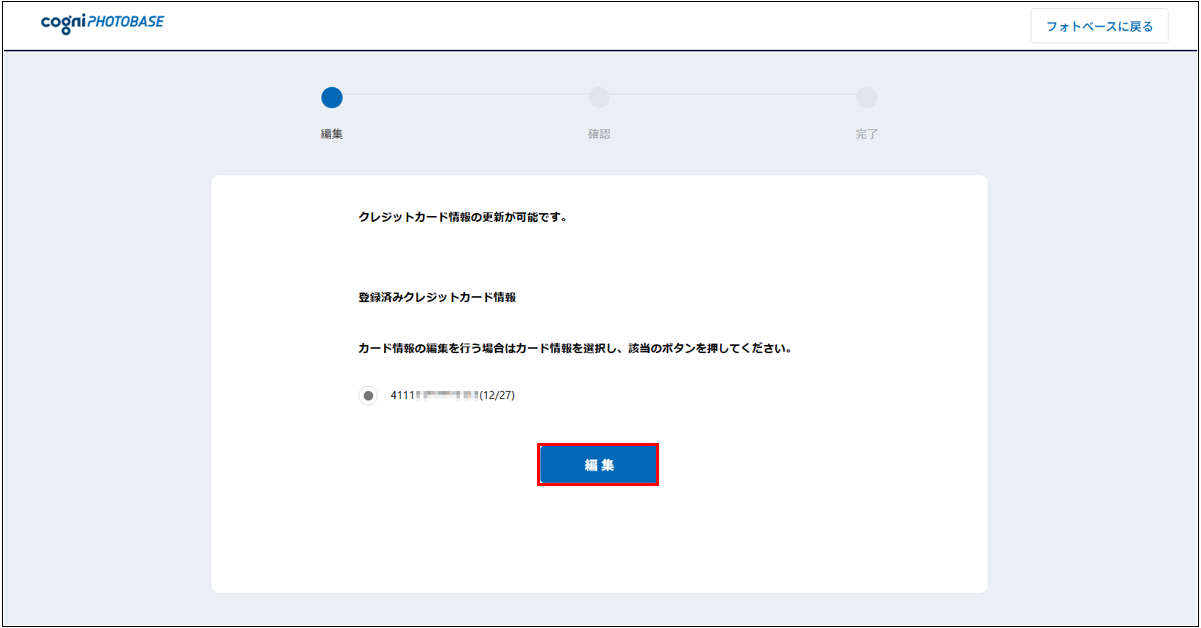The width and height of the screenshot is (1201, 628).
Task: Click the 登録済みクレジットカード情報 heading
Action: coord(437,298)
